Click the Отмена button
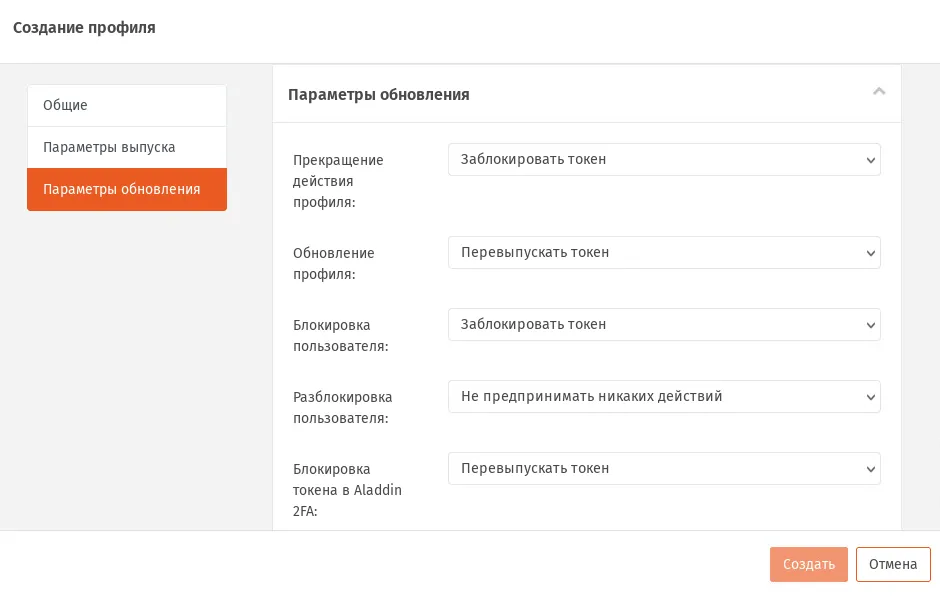This screenshot has width=940, height=596. tap(893, 564)
